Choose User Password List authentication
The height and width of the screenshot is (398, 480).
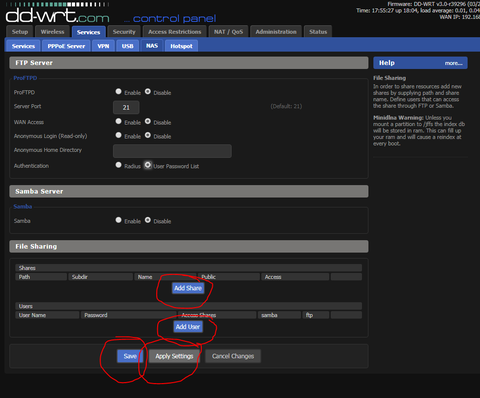coord(148,165)
